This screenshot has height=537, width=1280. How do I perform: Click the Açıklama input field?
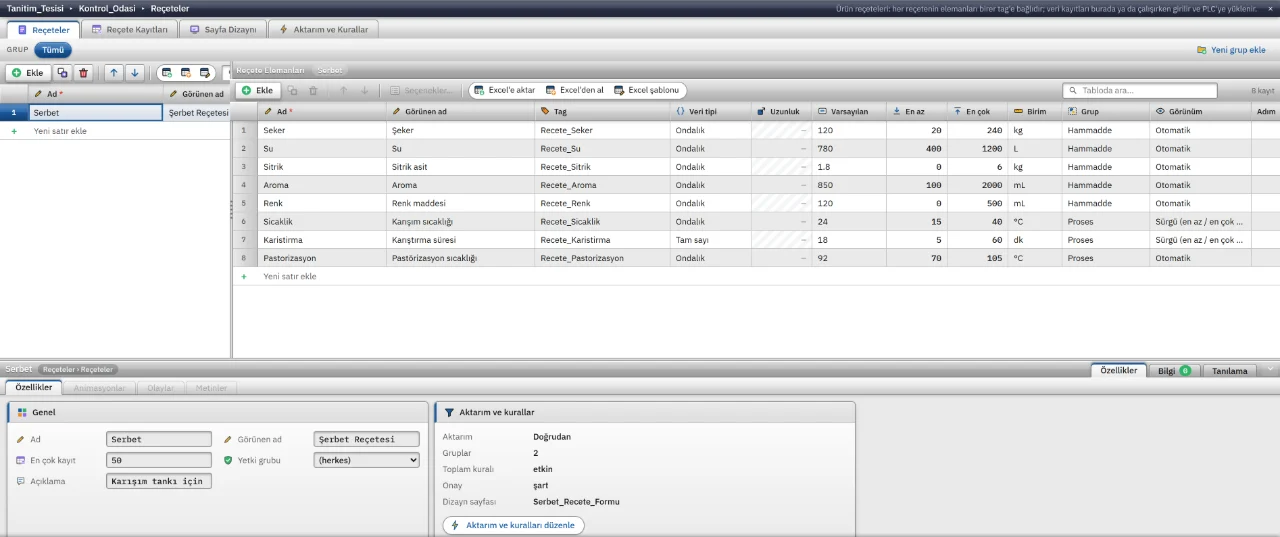pos(159,481)
